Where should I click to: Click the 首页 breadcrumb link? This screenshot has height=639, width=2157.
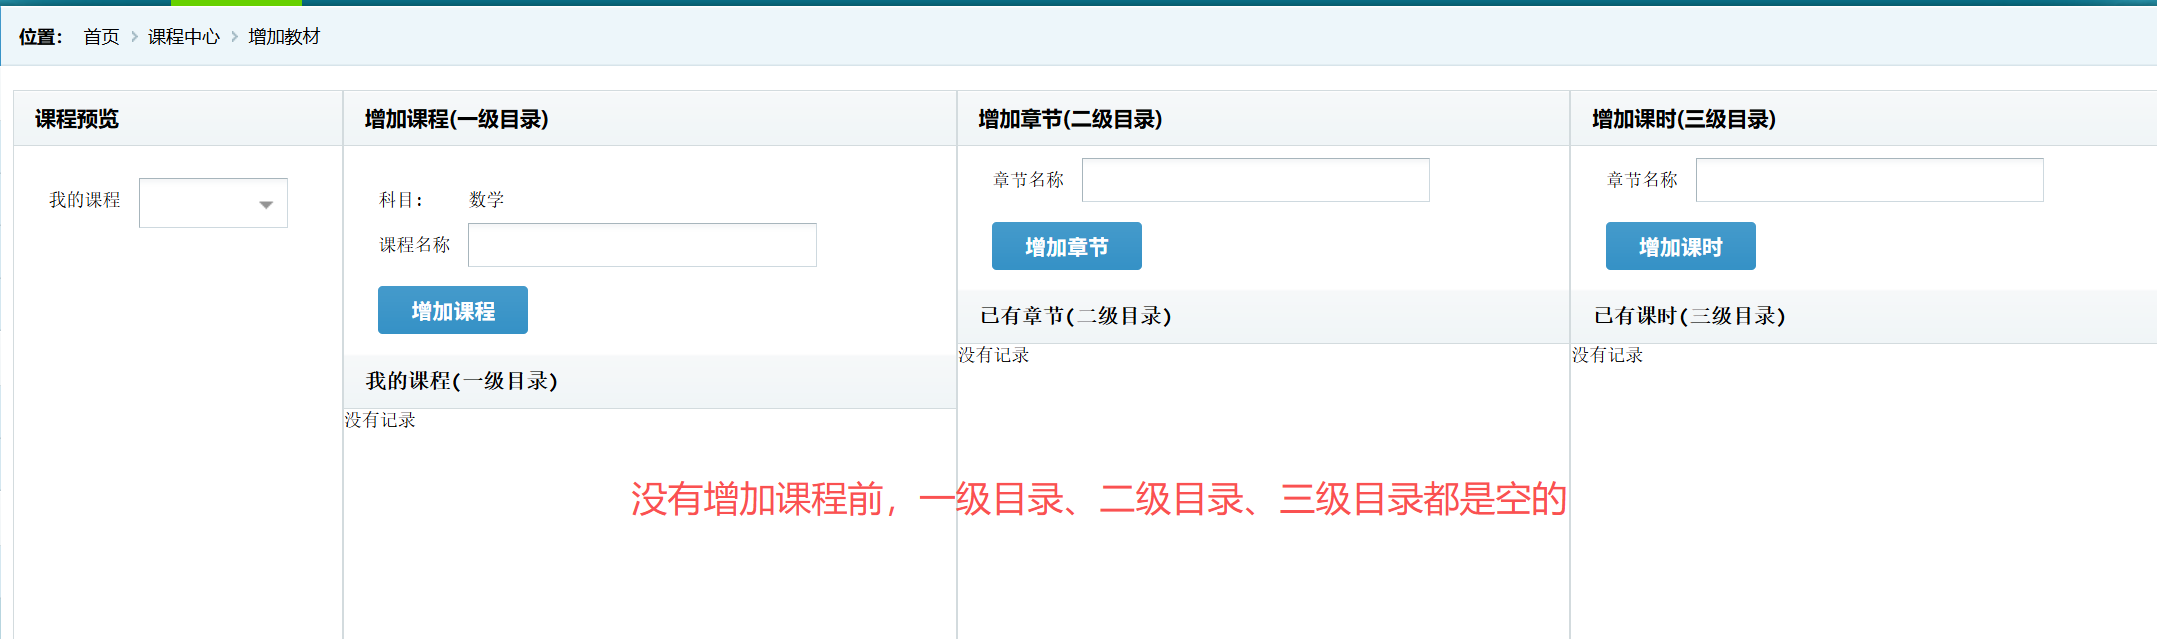point(101,37)
